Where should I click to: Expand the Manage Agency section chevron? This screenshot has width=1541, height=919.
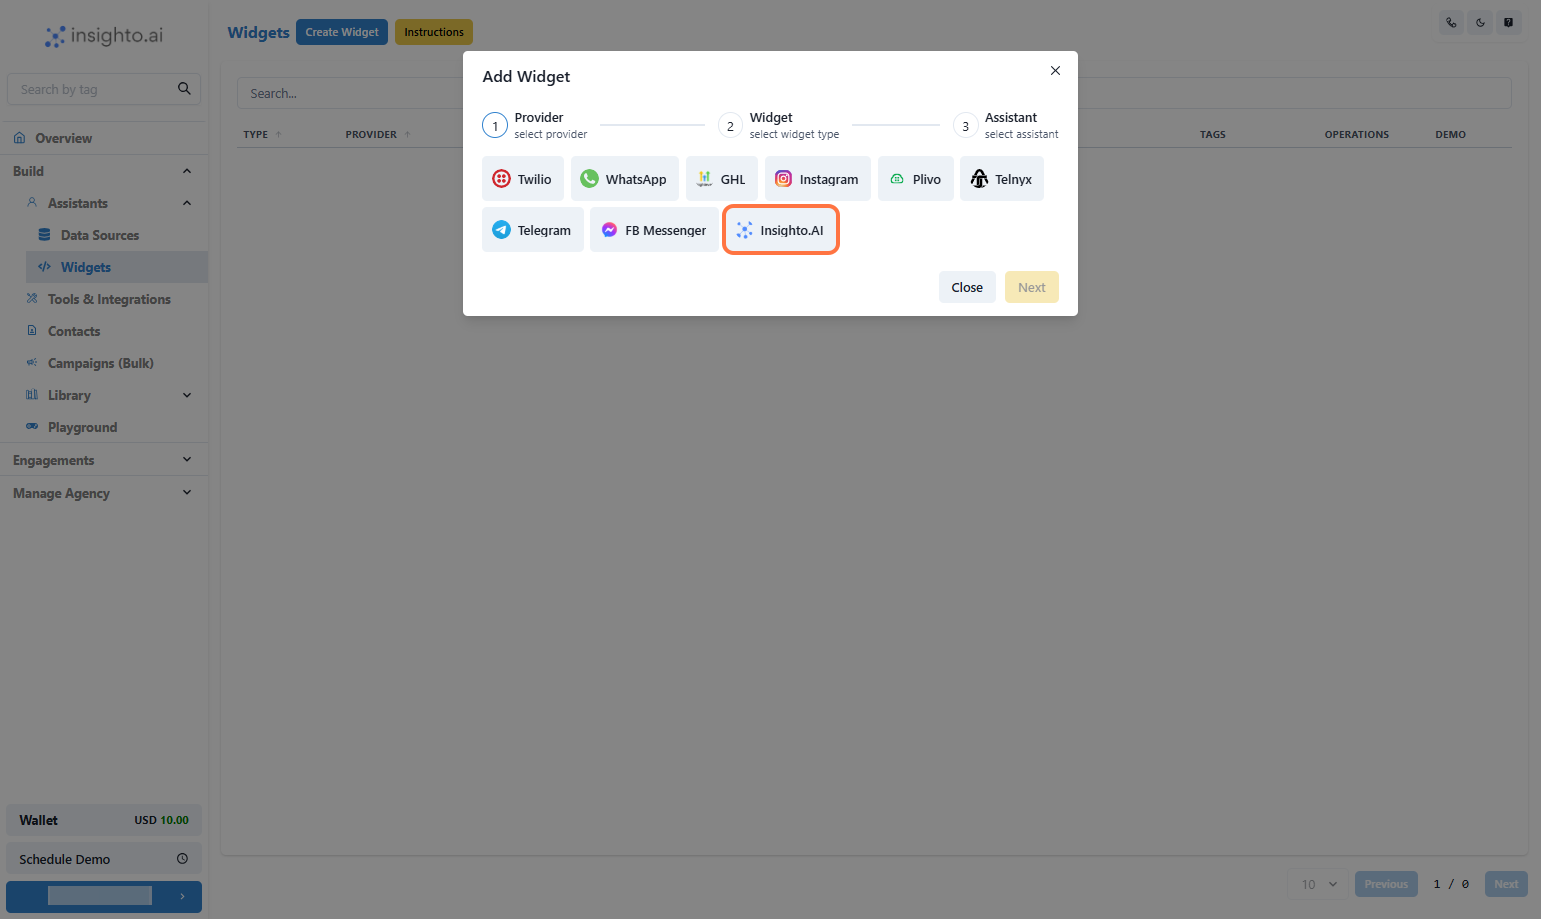click(187, 493)
